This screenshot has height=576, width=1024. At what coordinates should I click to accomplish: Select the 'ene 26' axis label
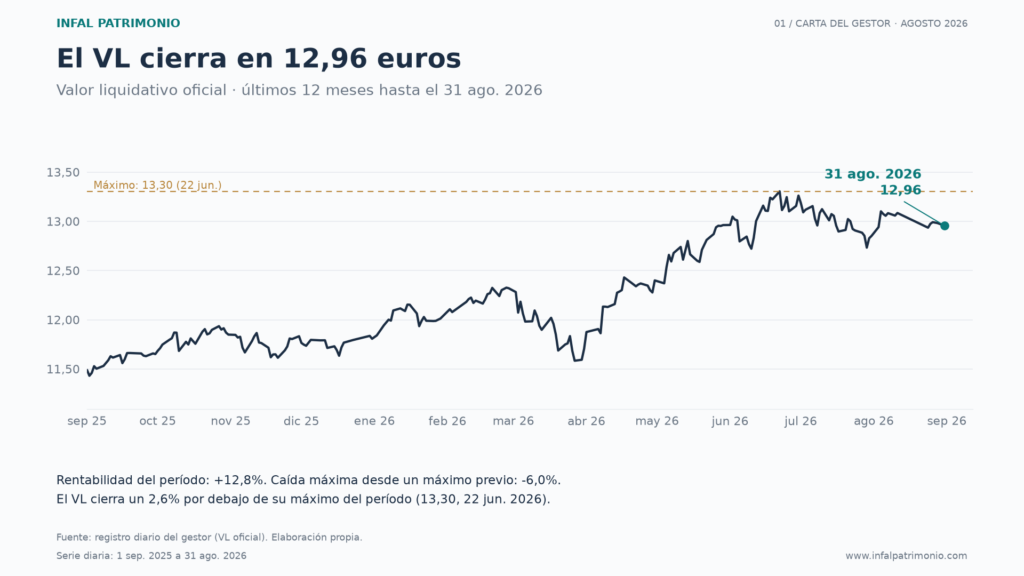click(x=374, y=421)
